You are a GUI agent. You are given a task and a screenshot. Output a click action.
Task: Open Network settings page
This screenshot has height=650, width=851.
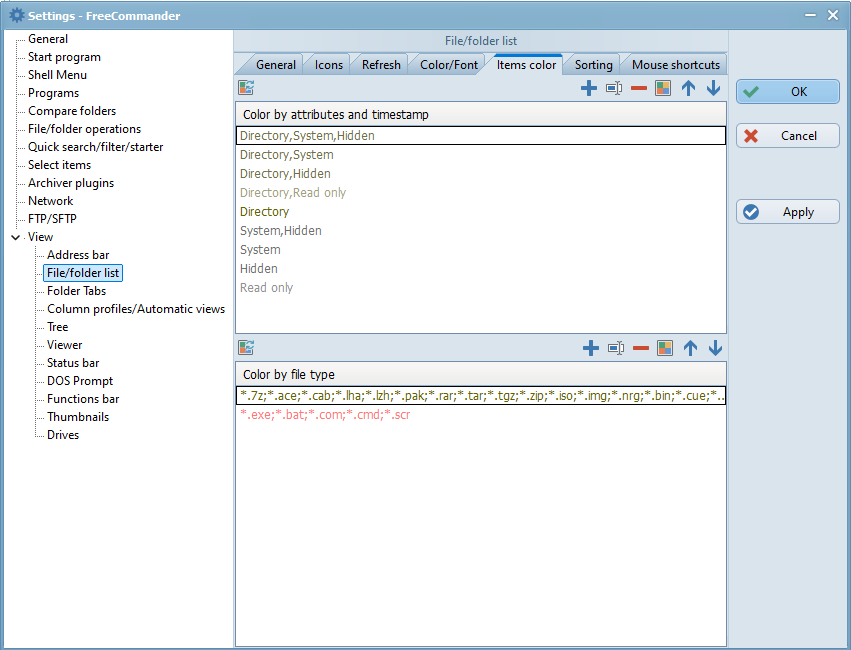(50, 201)
